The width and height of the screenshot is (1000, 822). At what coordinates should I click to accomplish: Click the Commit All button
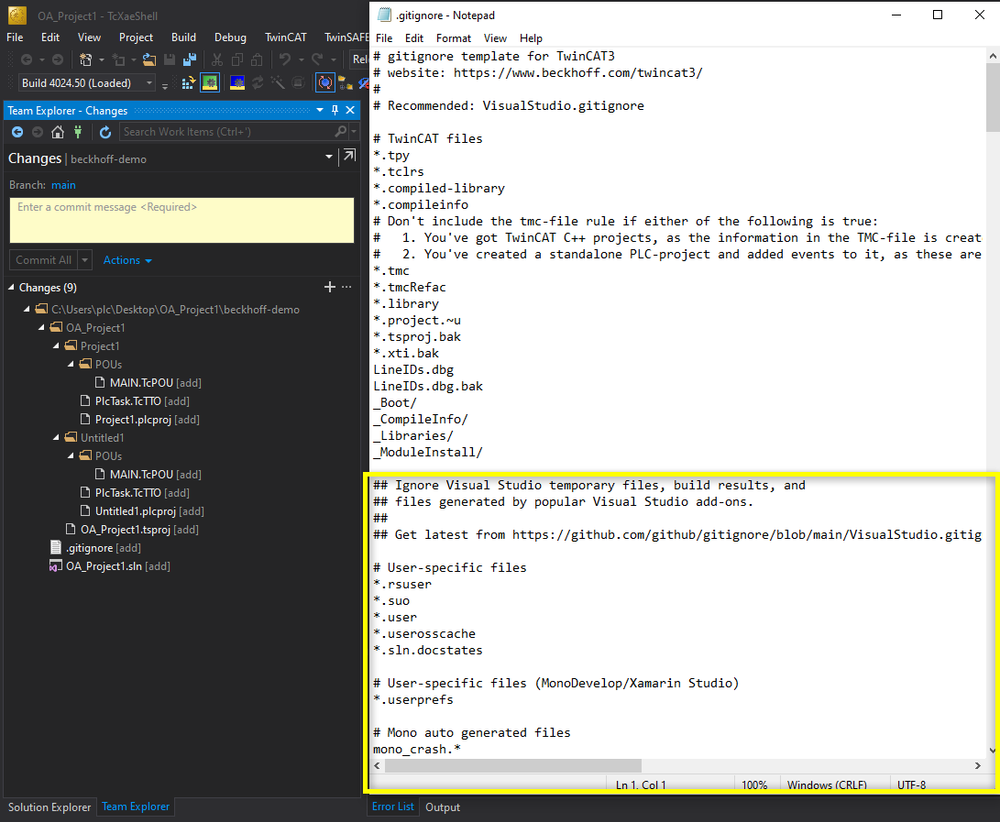pos(43,260)
